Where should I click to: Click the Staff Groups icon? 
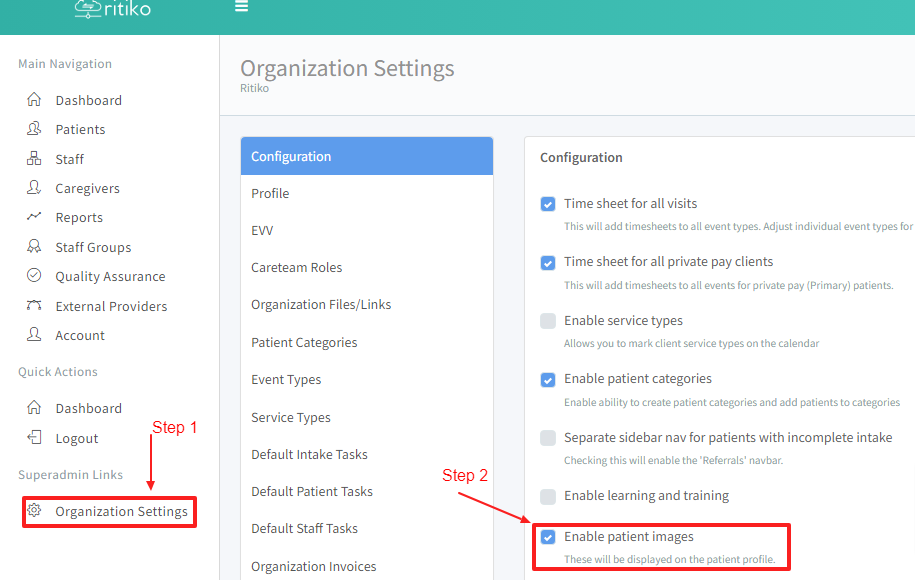(x=34, y=247)
